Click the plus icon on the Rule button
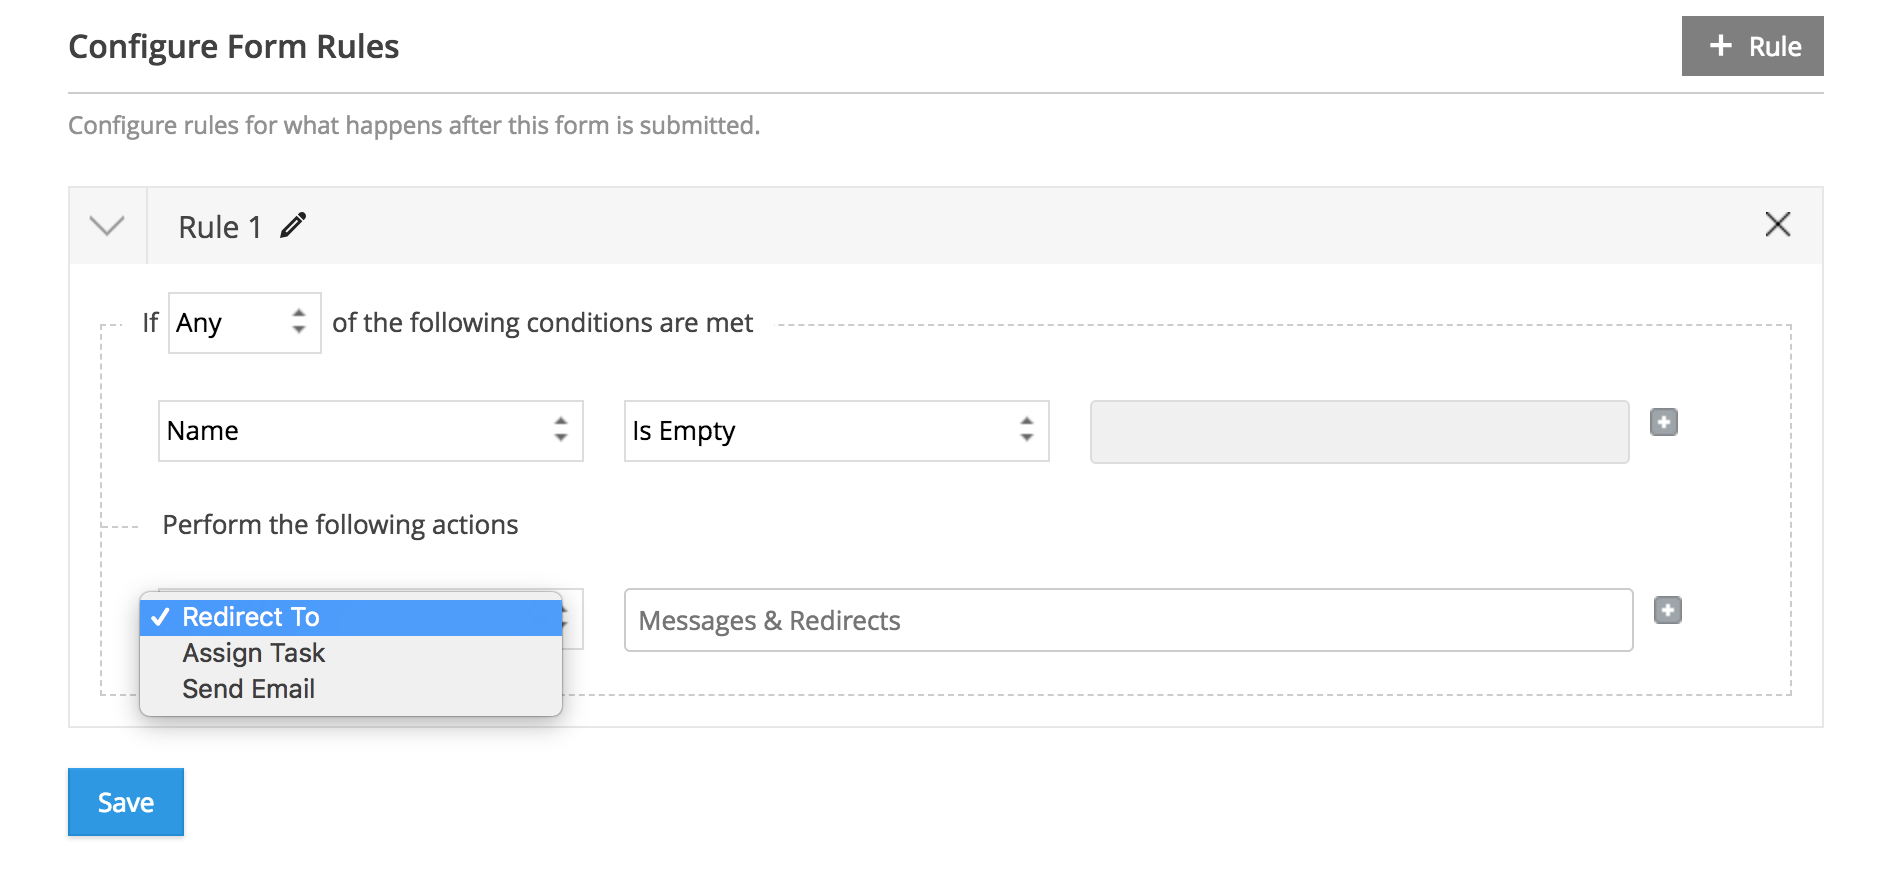Viewport: 1892px width, 878px height. pyautogui.click(x=1719, y=45)
